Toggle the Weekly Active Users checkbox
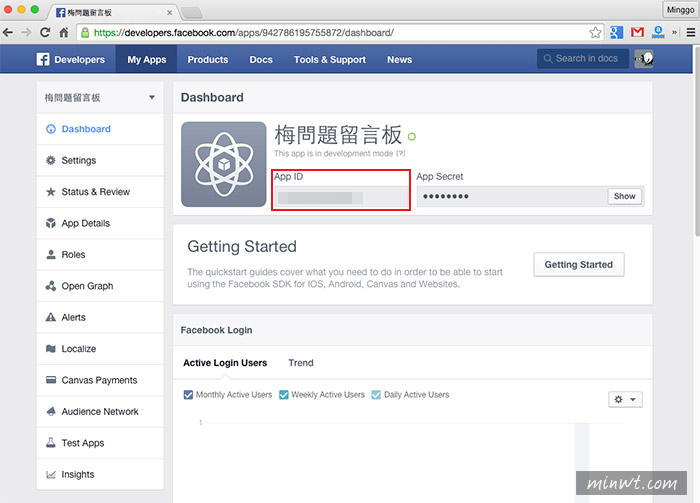Screen dimensions: 700x503 284,395
